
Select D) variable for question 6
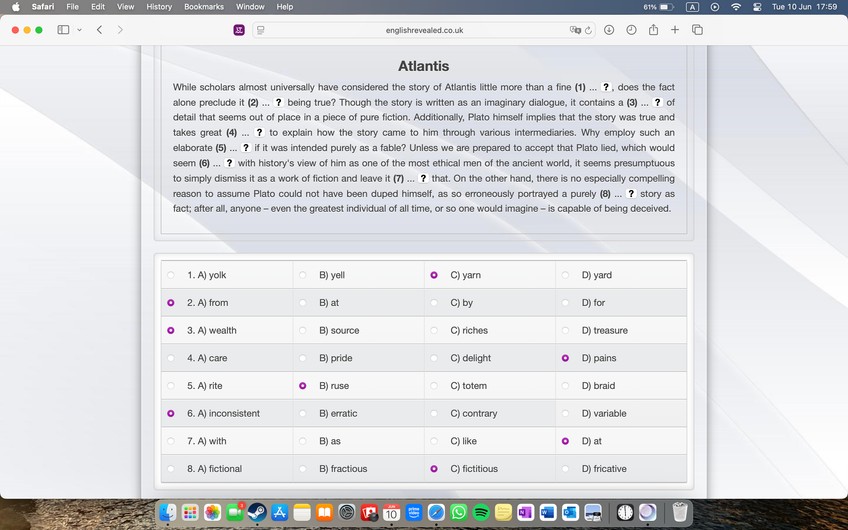click(x=566, y=414)
